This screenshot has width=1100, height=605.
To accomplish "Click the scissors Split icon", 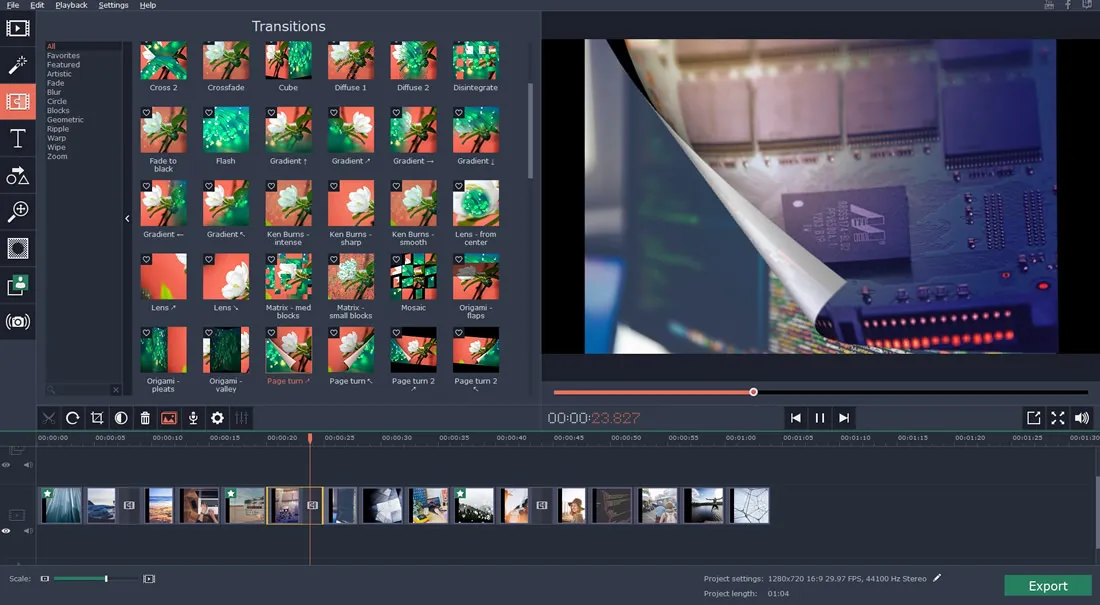I will pos(48,418).
